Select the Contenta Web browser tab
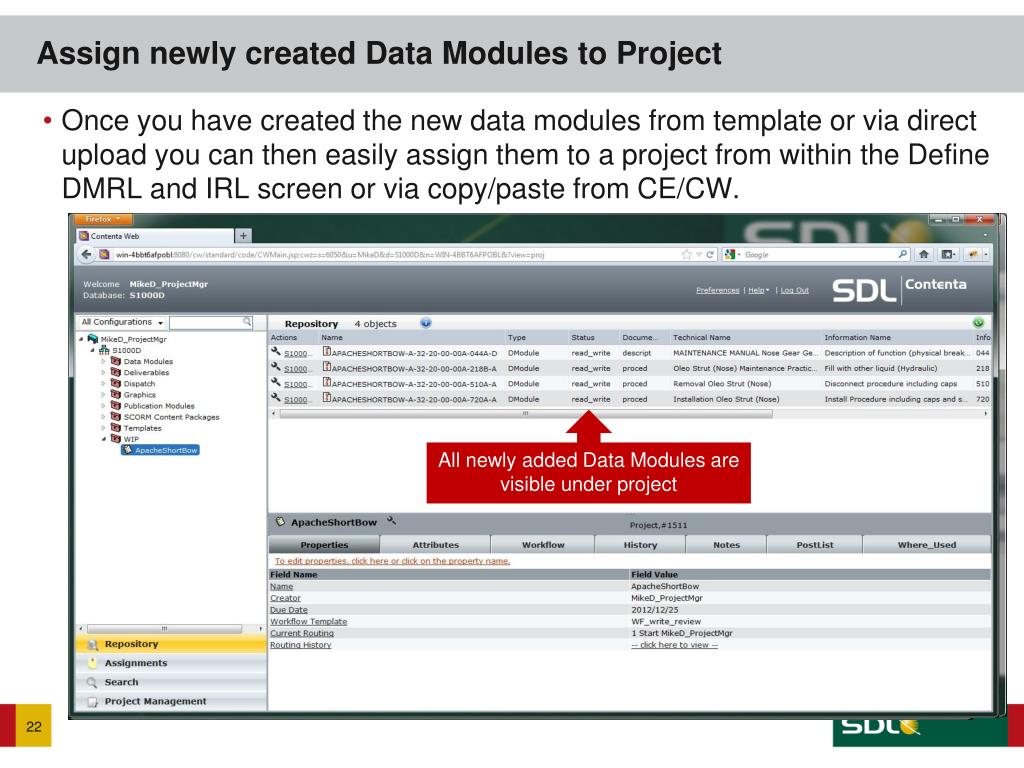The width and height of the screenshot is (1024, 768). point(155,236)
